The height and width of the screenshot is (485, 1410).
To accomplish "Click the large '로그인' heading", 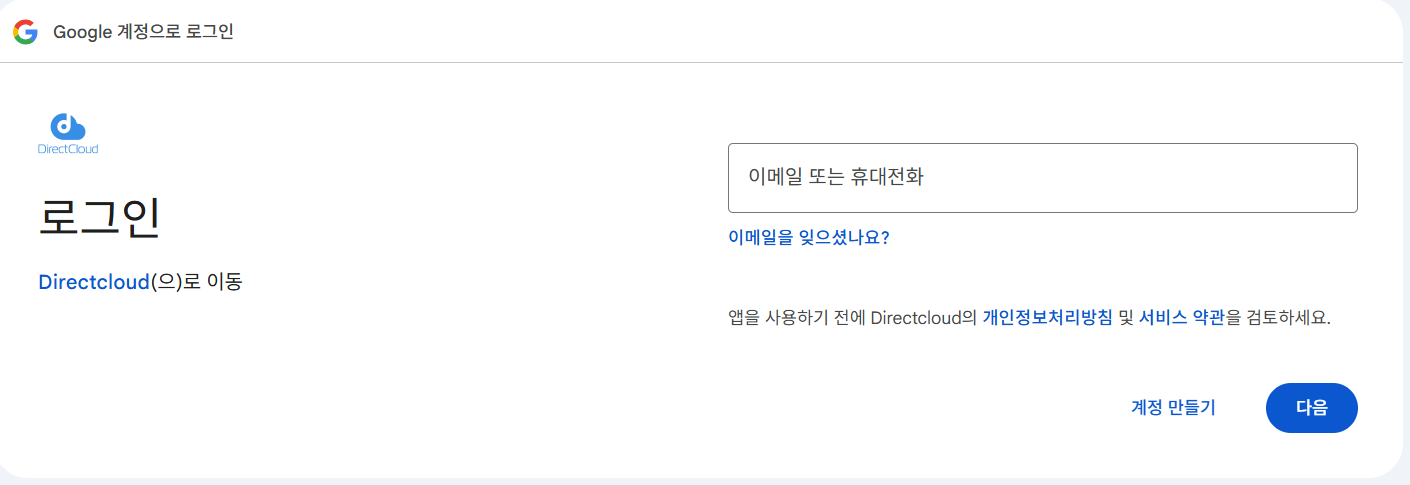I will (x=99, y=218).
